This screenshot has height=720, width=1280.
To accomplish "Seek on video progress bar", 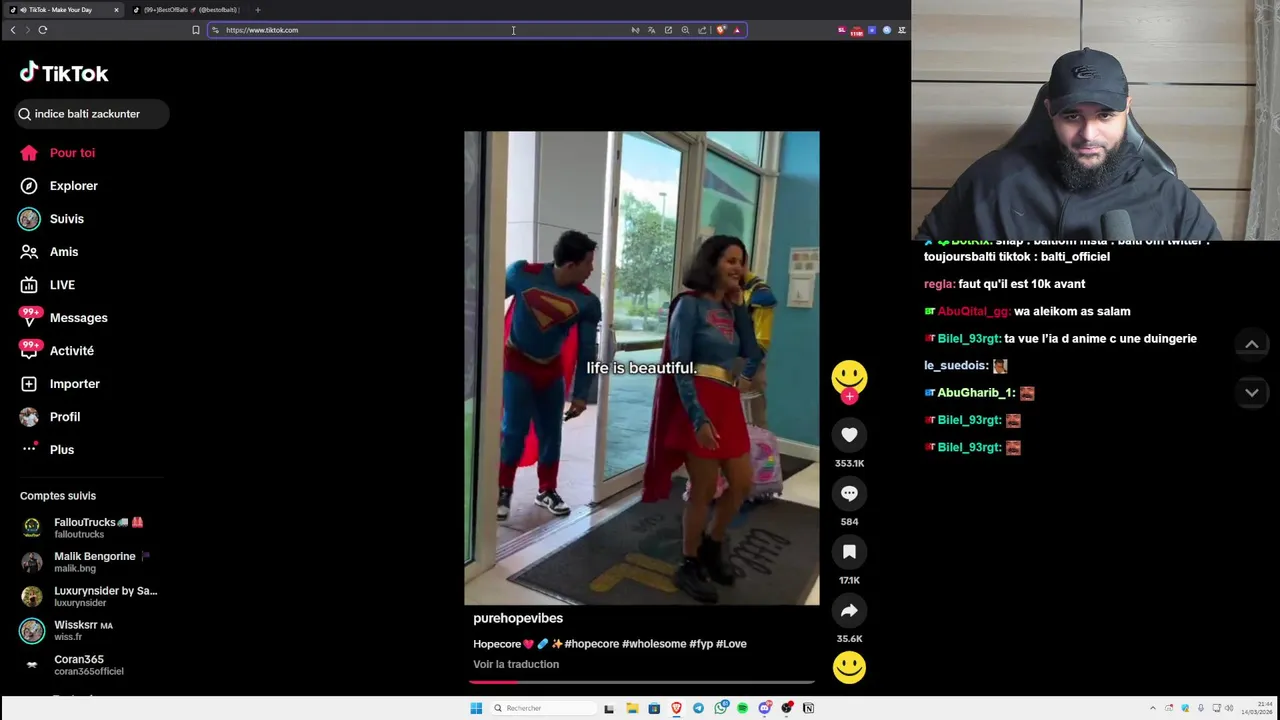I will pos(641,682).
